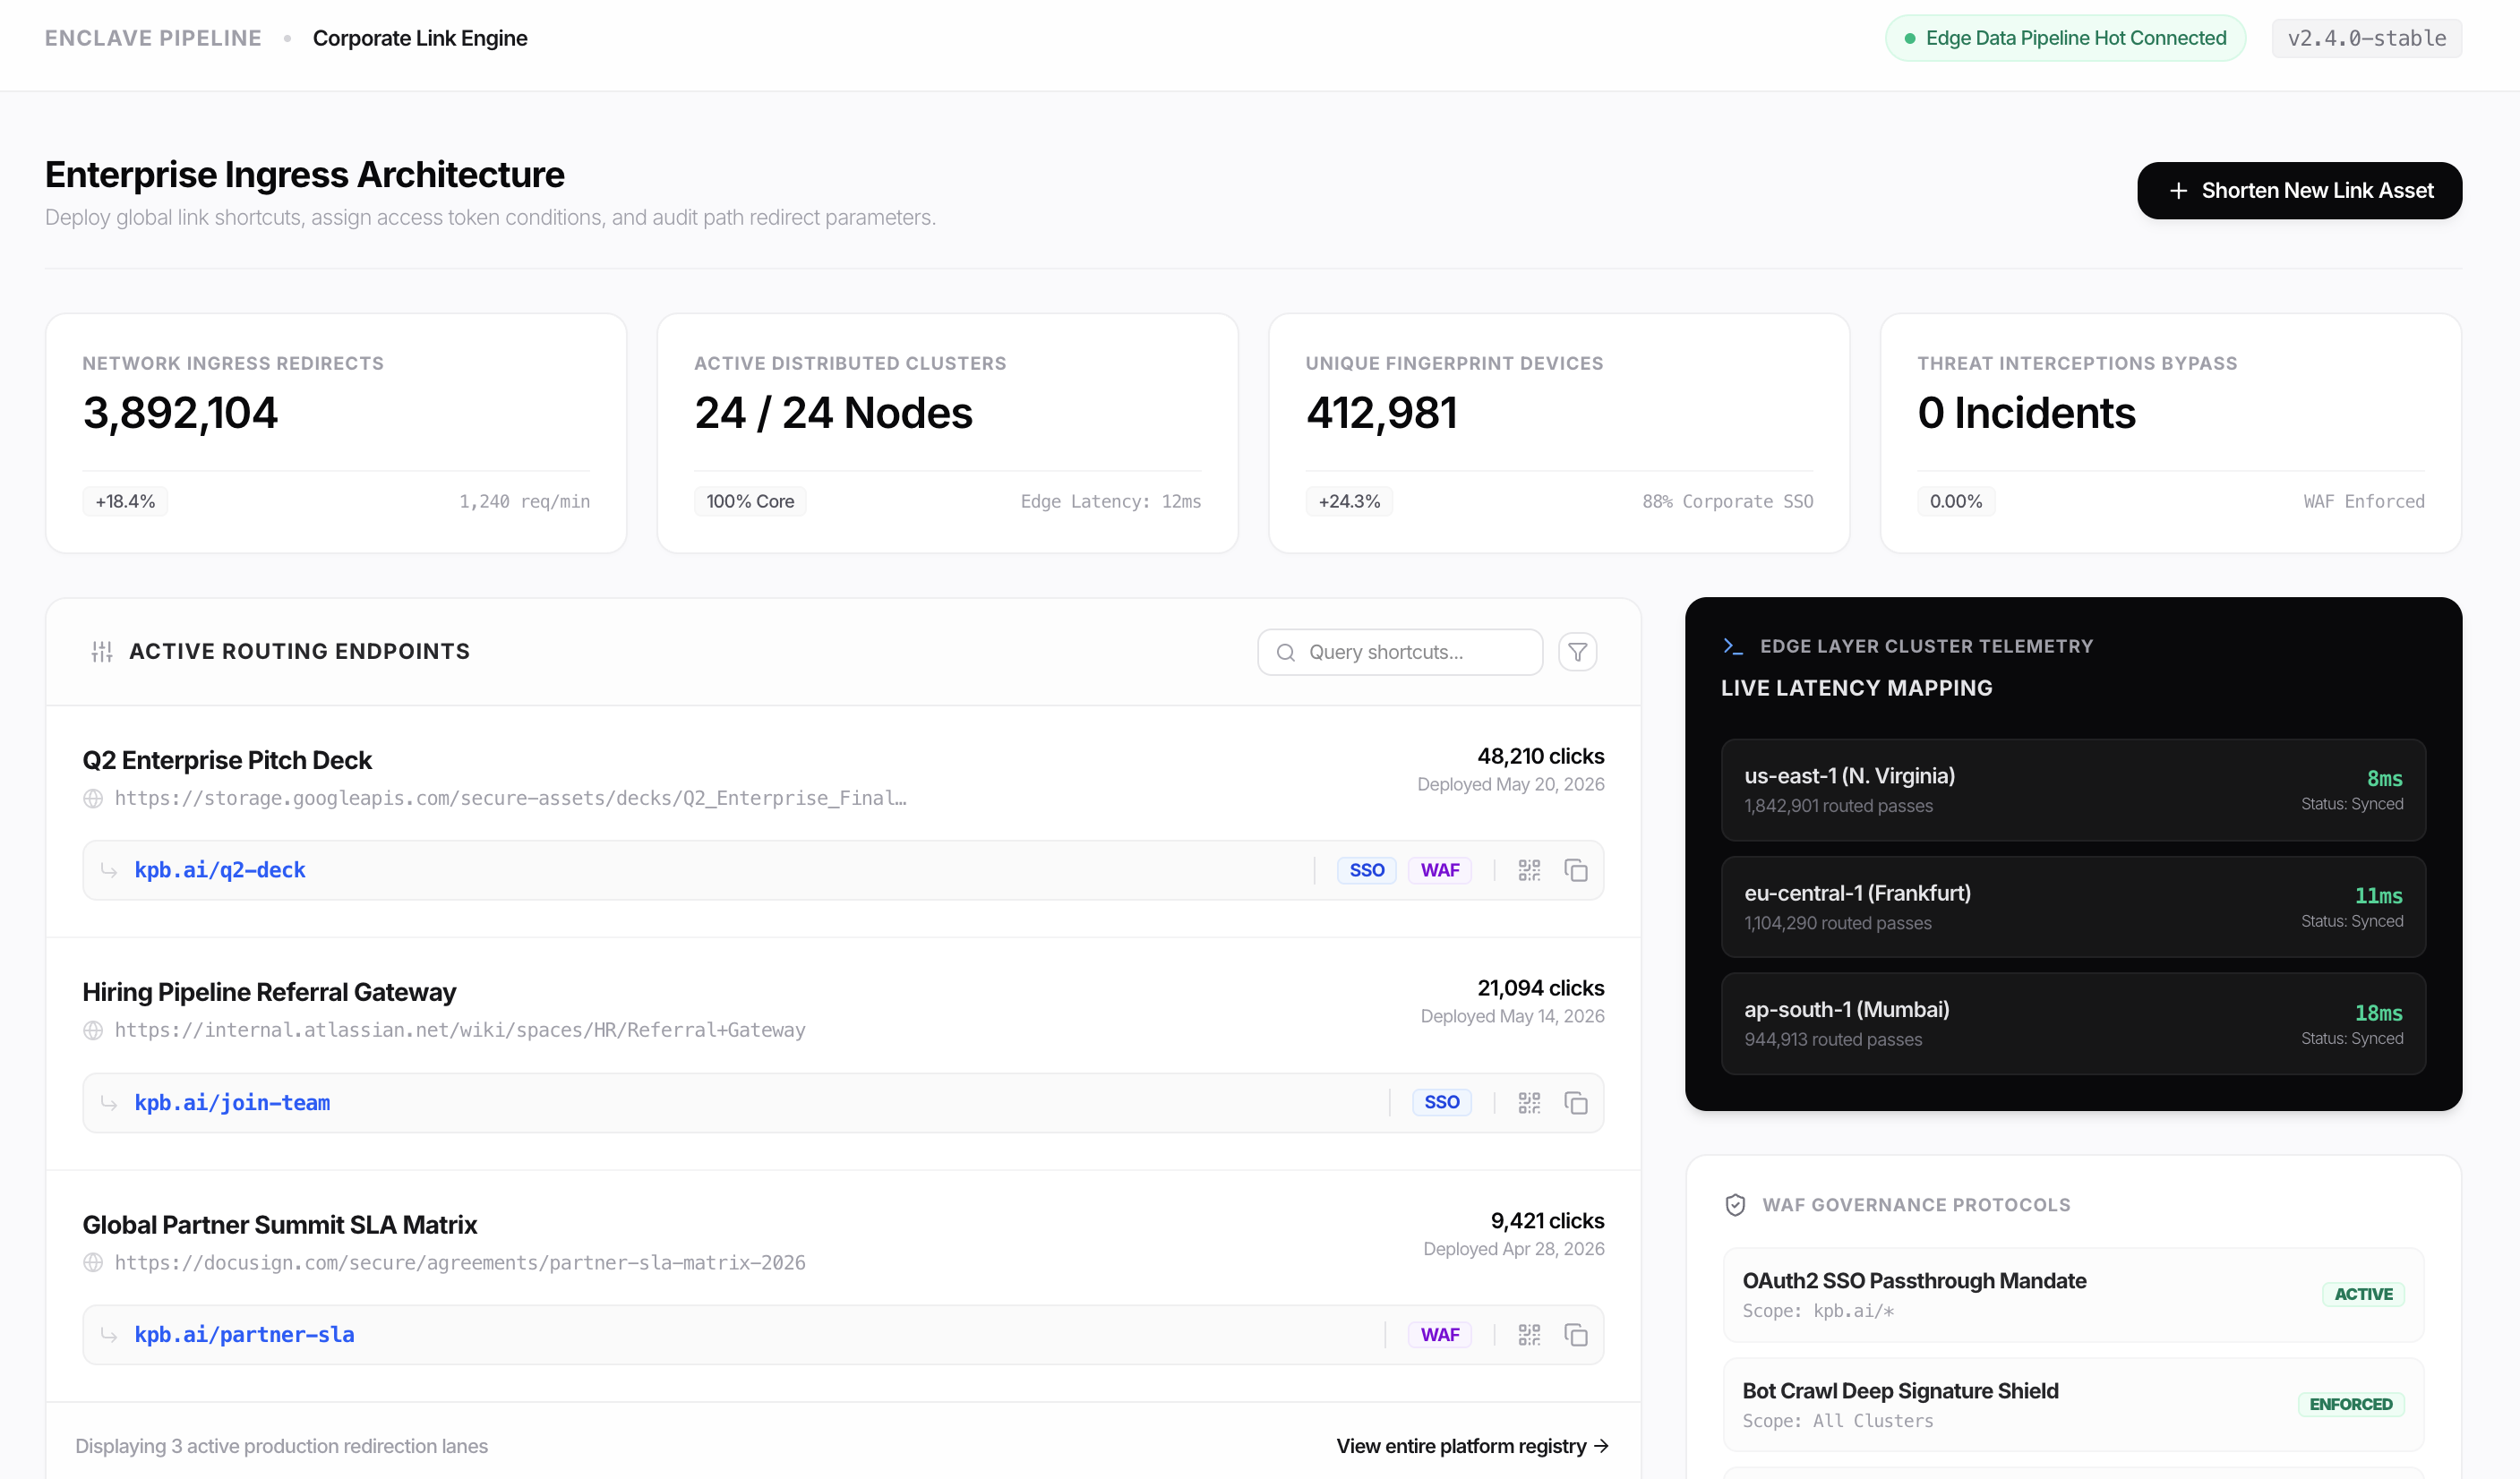Open the filter icon beside Query shortcuts
Image resolution: width=2520 pixels, height=1479 pixels.
(x=1577, y=652)
